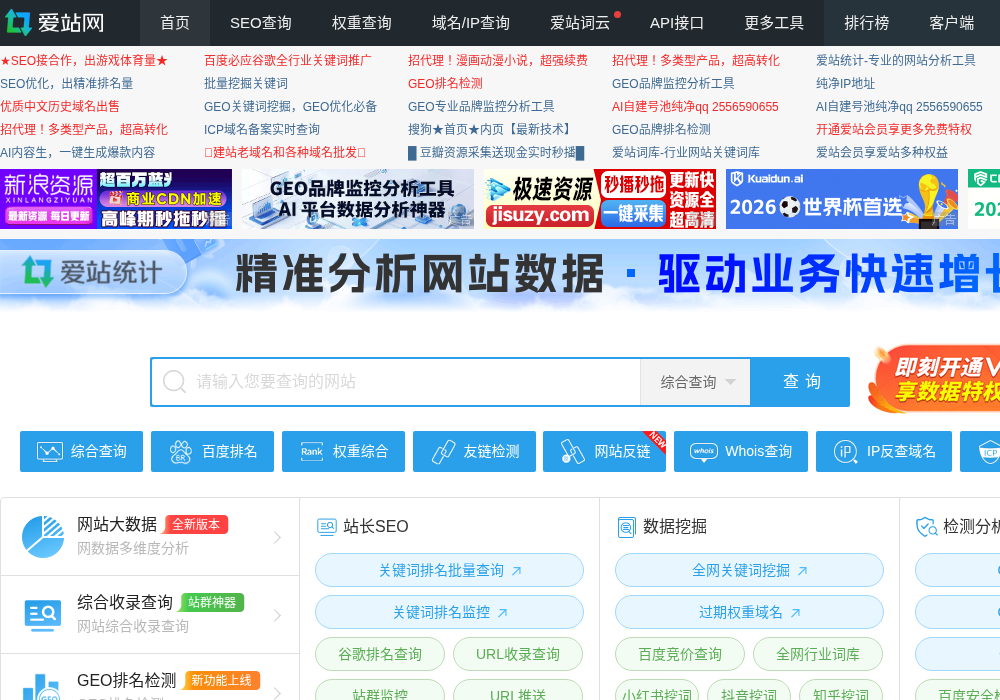Click the 友链检测 chain link icon
This screenshot has width=1000, height=700.
coord(443,451)
